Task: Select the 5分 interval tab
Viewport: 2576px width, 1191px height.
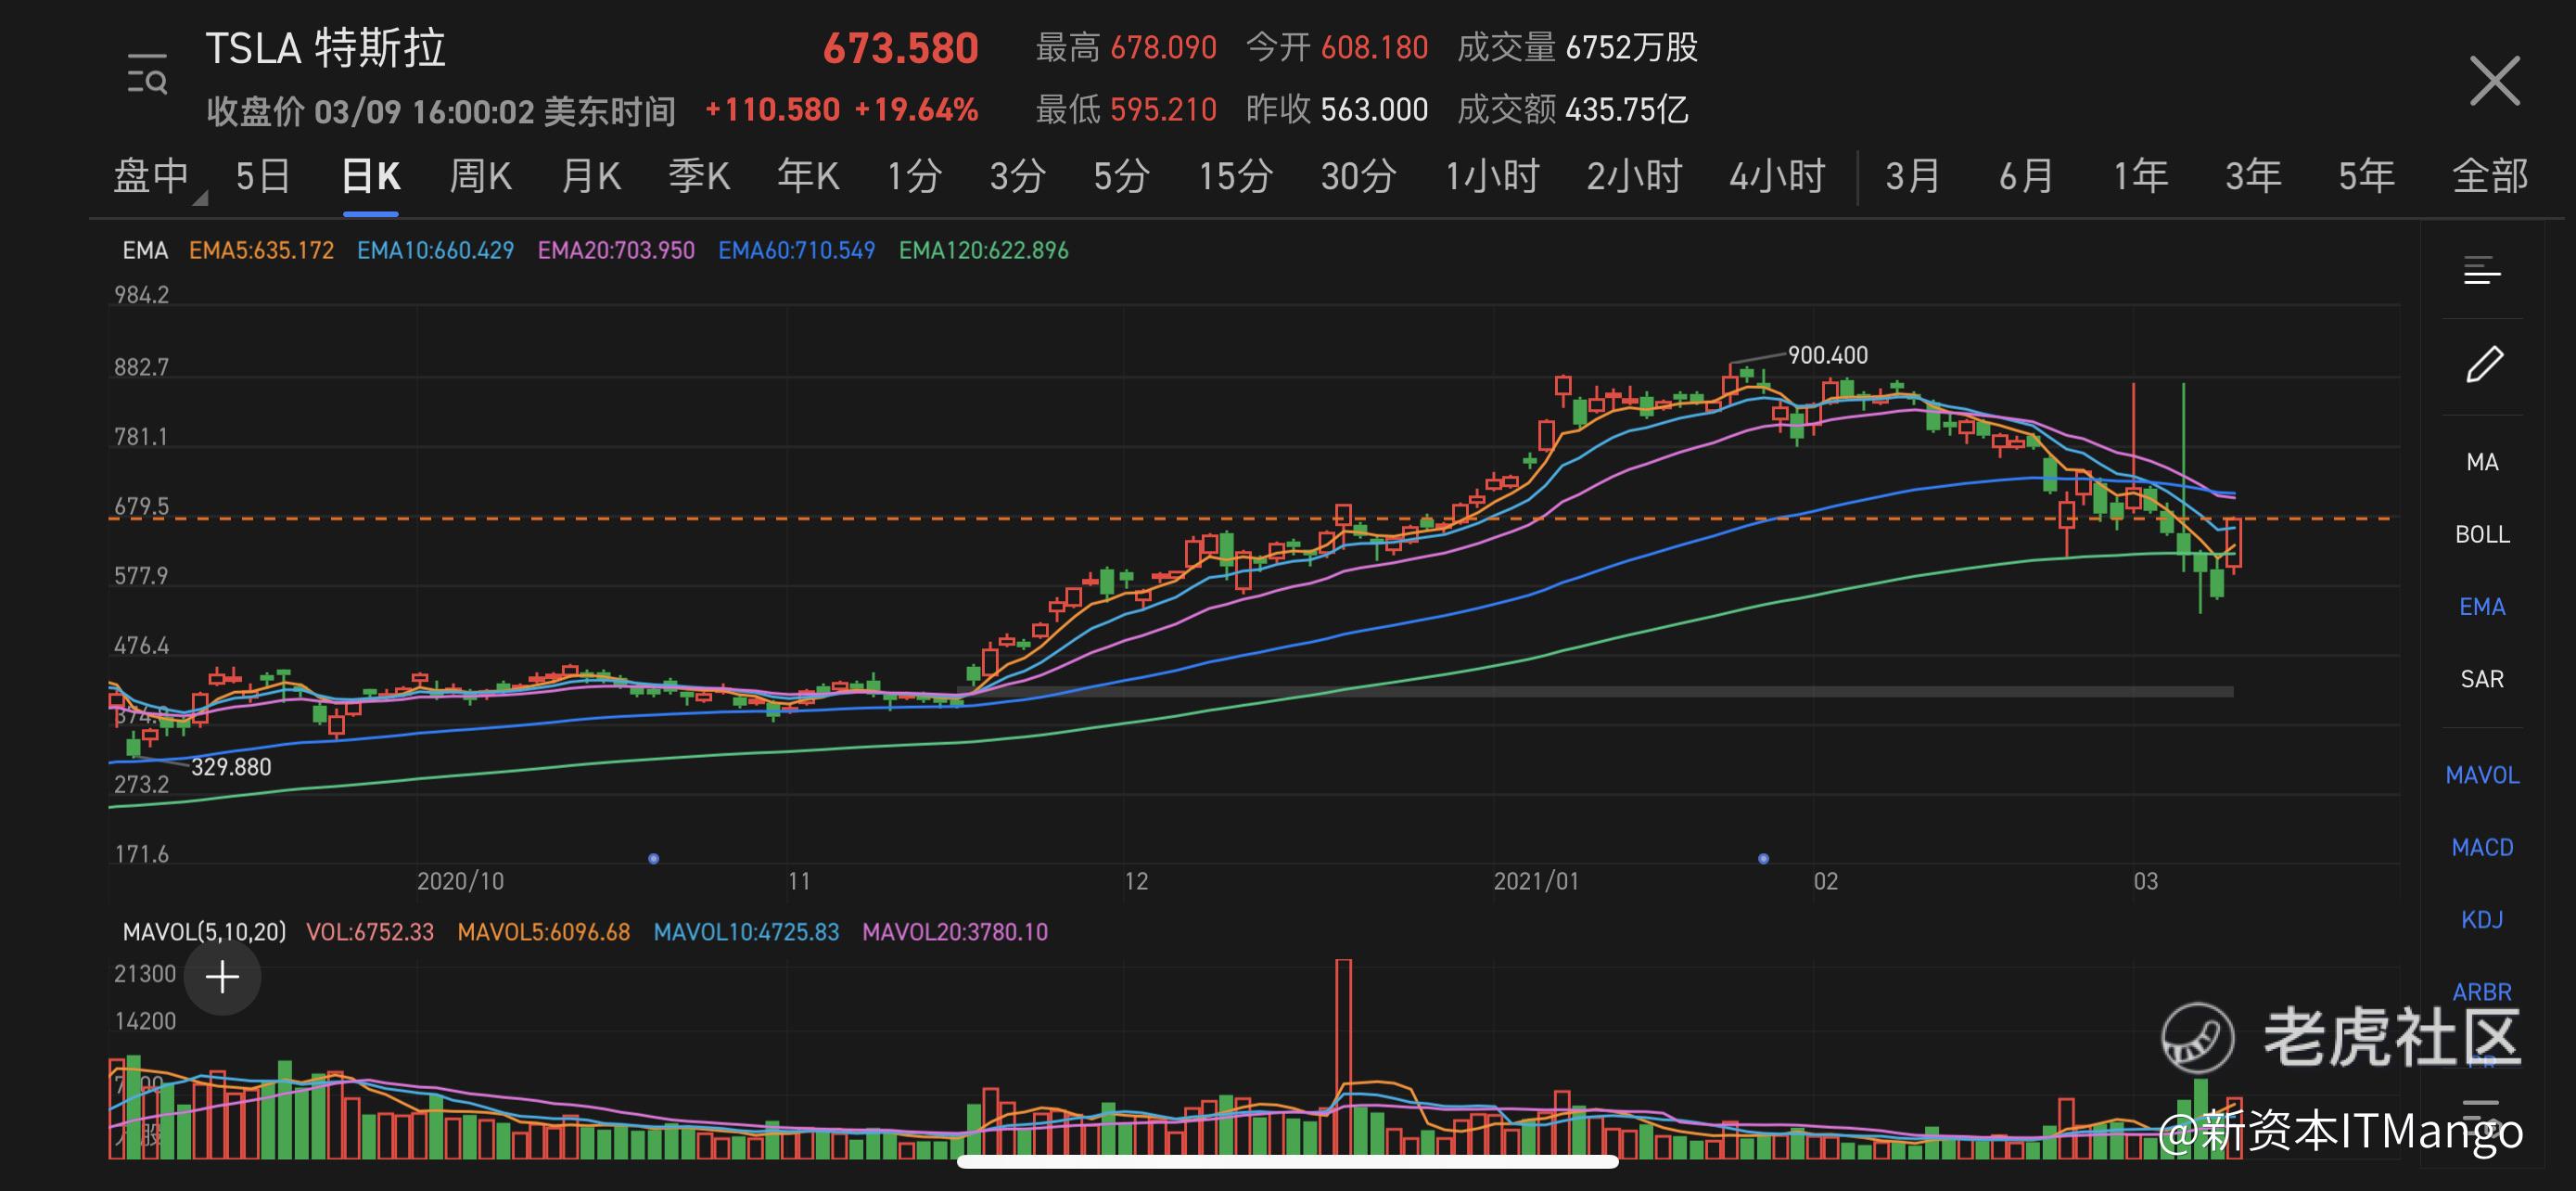Action: tap(1121, 177)
